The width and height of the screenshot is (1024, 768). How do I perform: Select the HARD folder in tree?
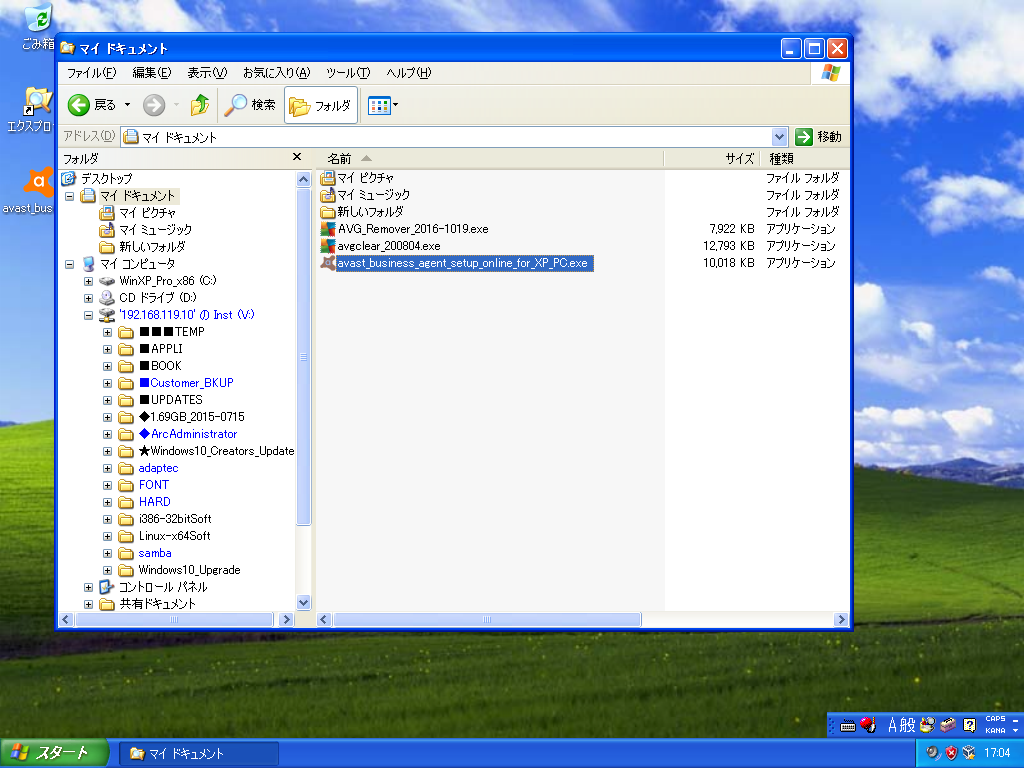[145, 502]
